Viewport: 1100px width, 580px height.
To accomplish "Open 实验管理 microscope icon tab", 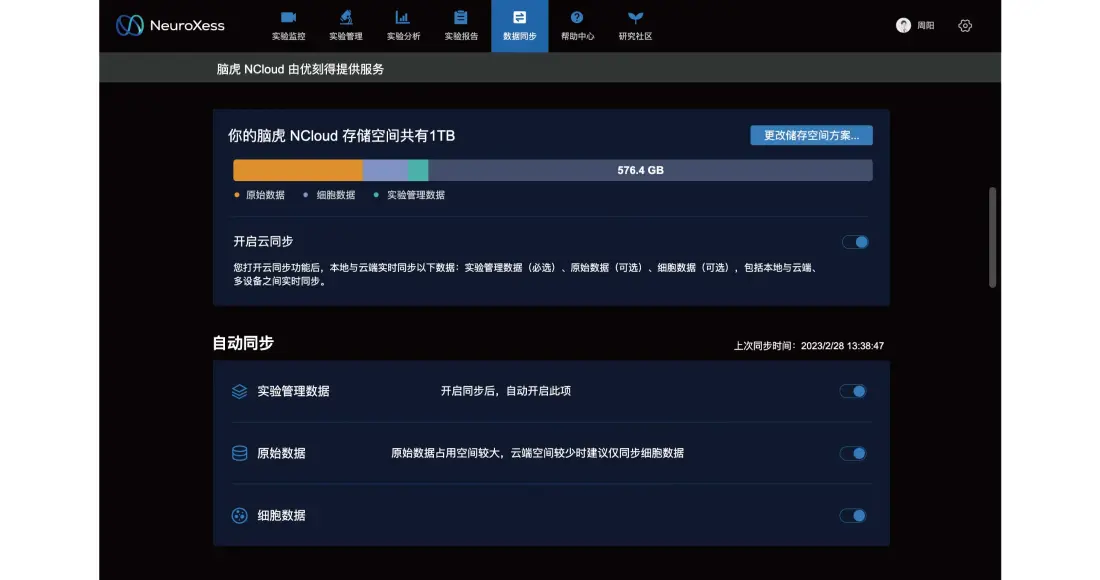I will (346, 26).
